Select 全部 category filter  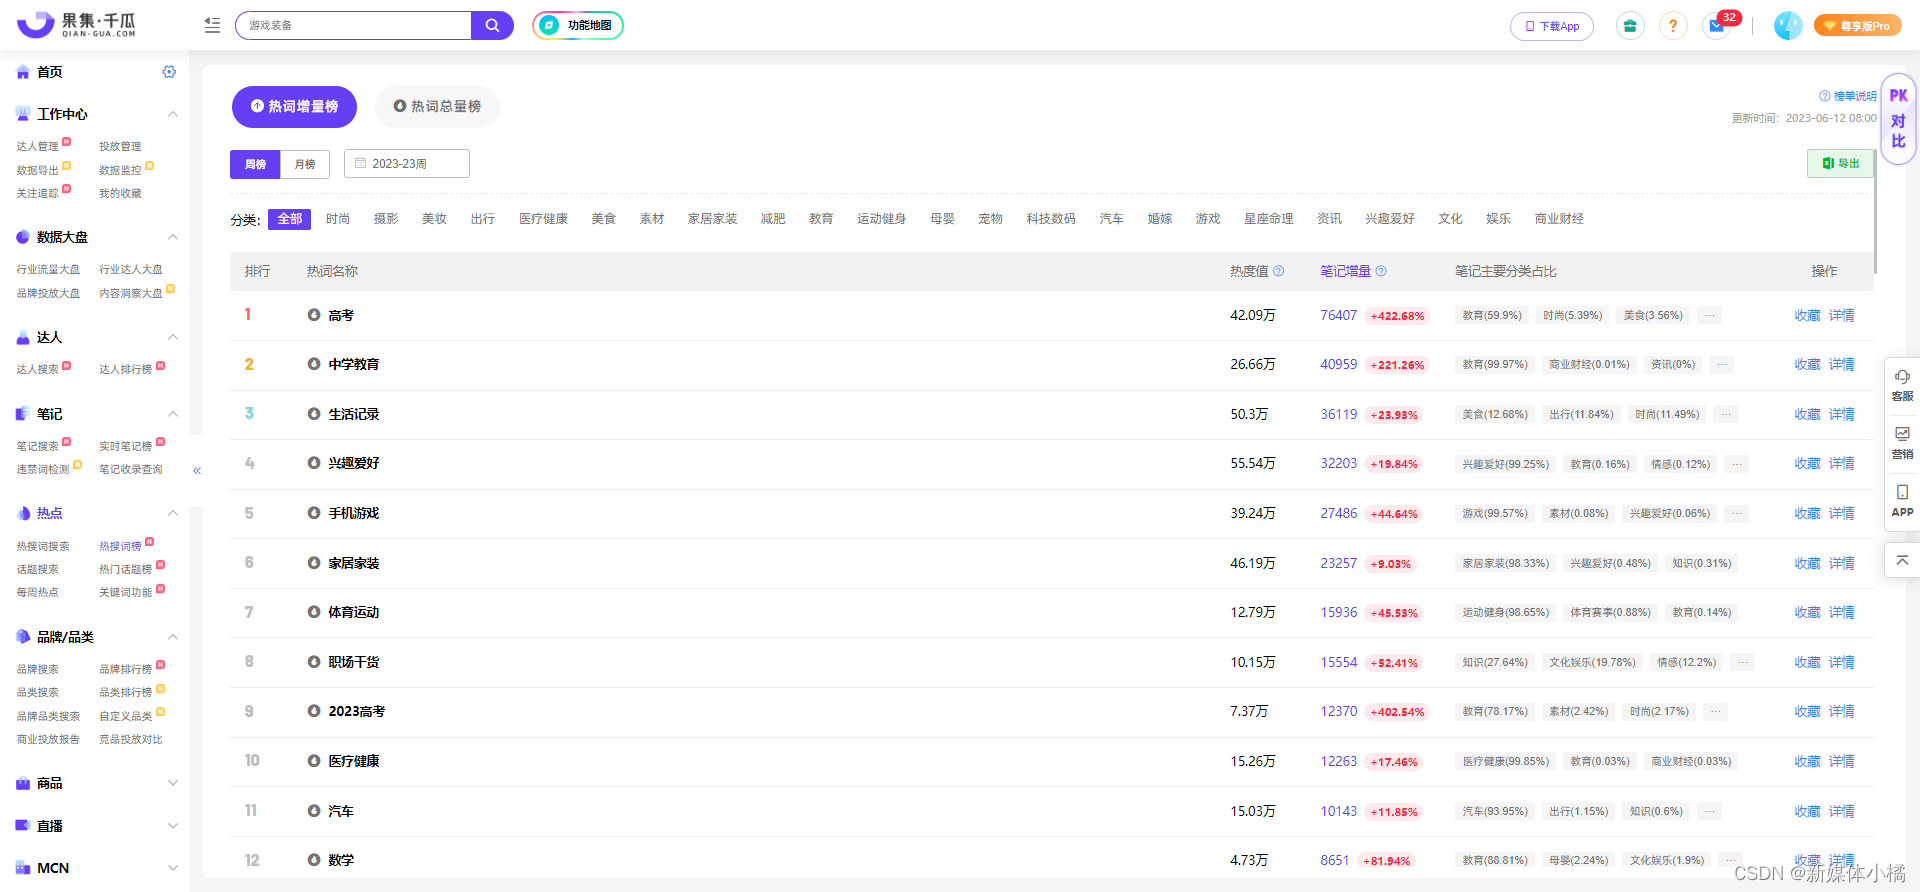point(290,219)
